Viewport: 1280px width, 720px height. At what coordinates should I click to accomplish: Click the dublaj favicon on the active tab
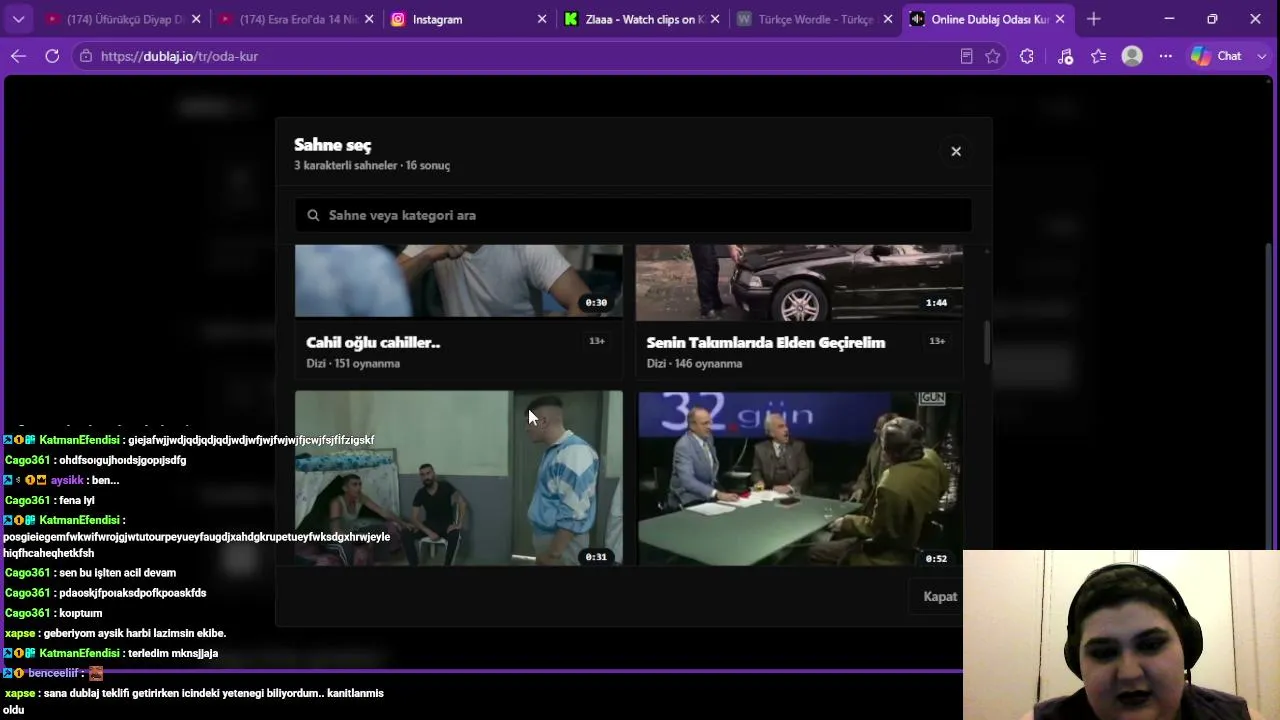coord(917,19)
